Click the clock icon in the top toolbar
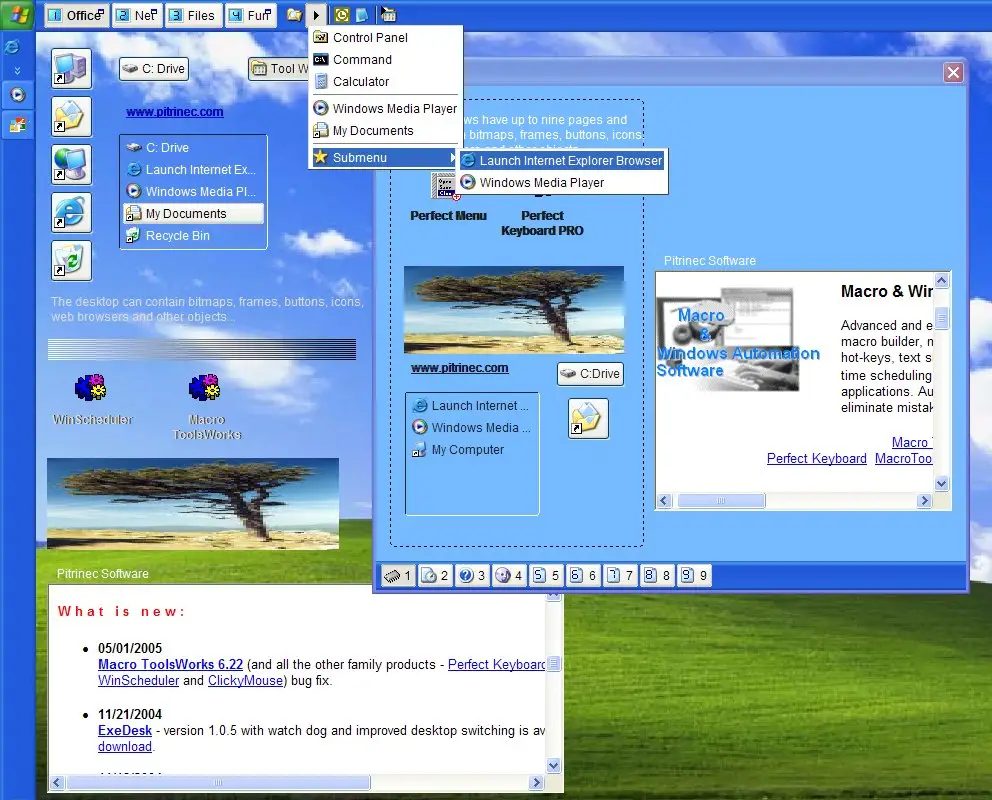992x800 pixels. click(x=342, y=15)
